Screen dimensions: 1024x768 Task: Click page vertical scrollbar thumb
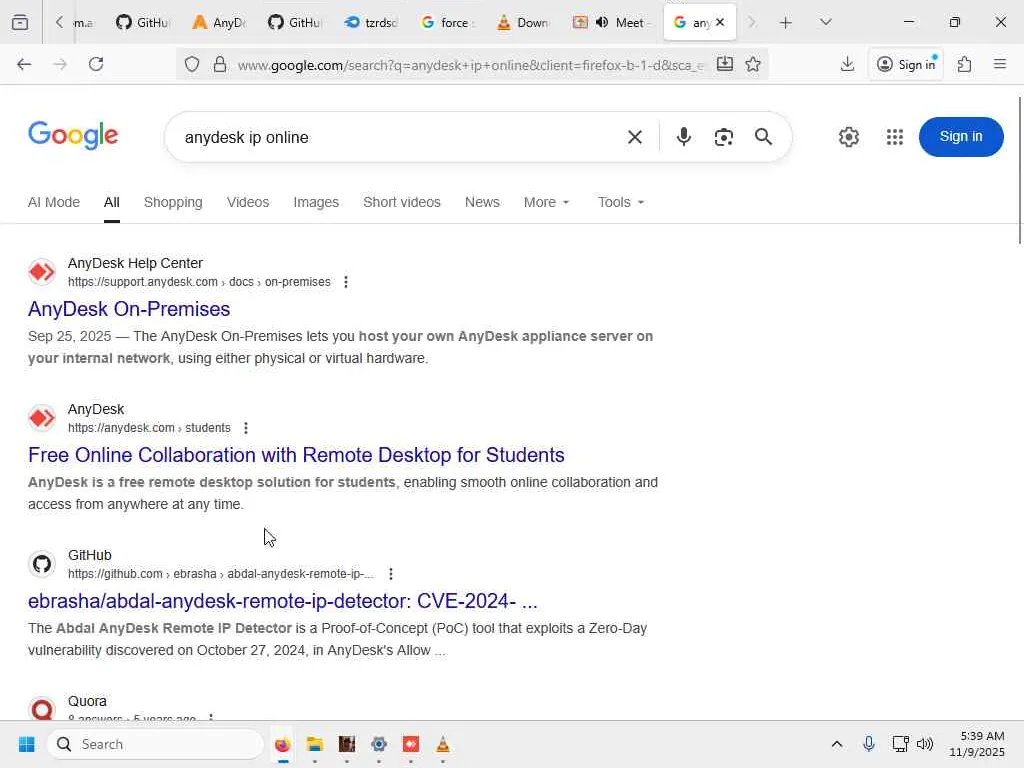1020,170
